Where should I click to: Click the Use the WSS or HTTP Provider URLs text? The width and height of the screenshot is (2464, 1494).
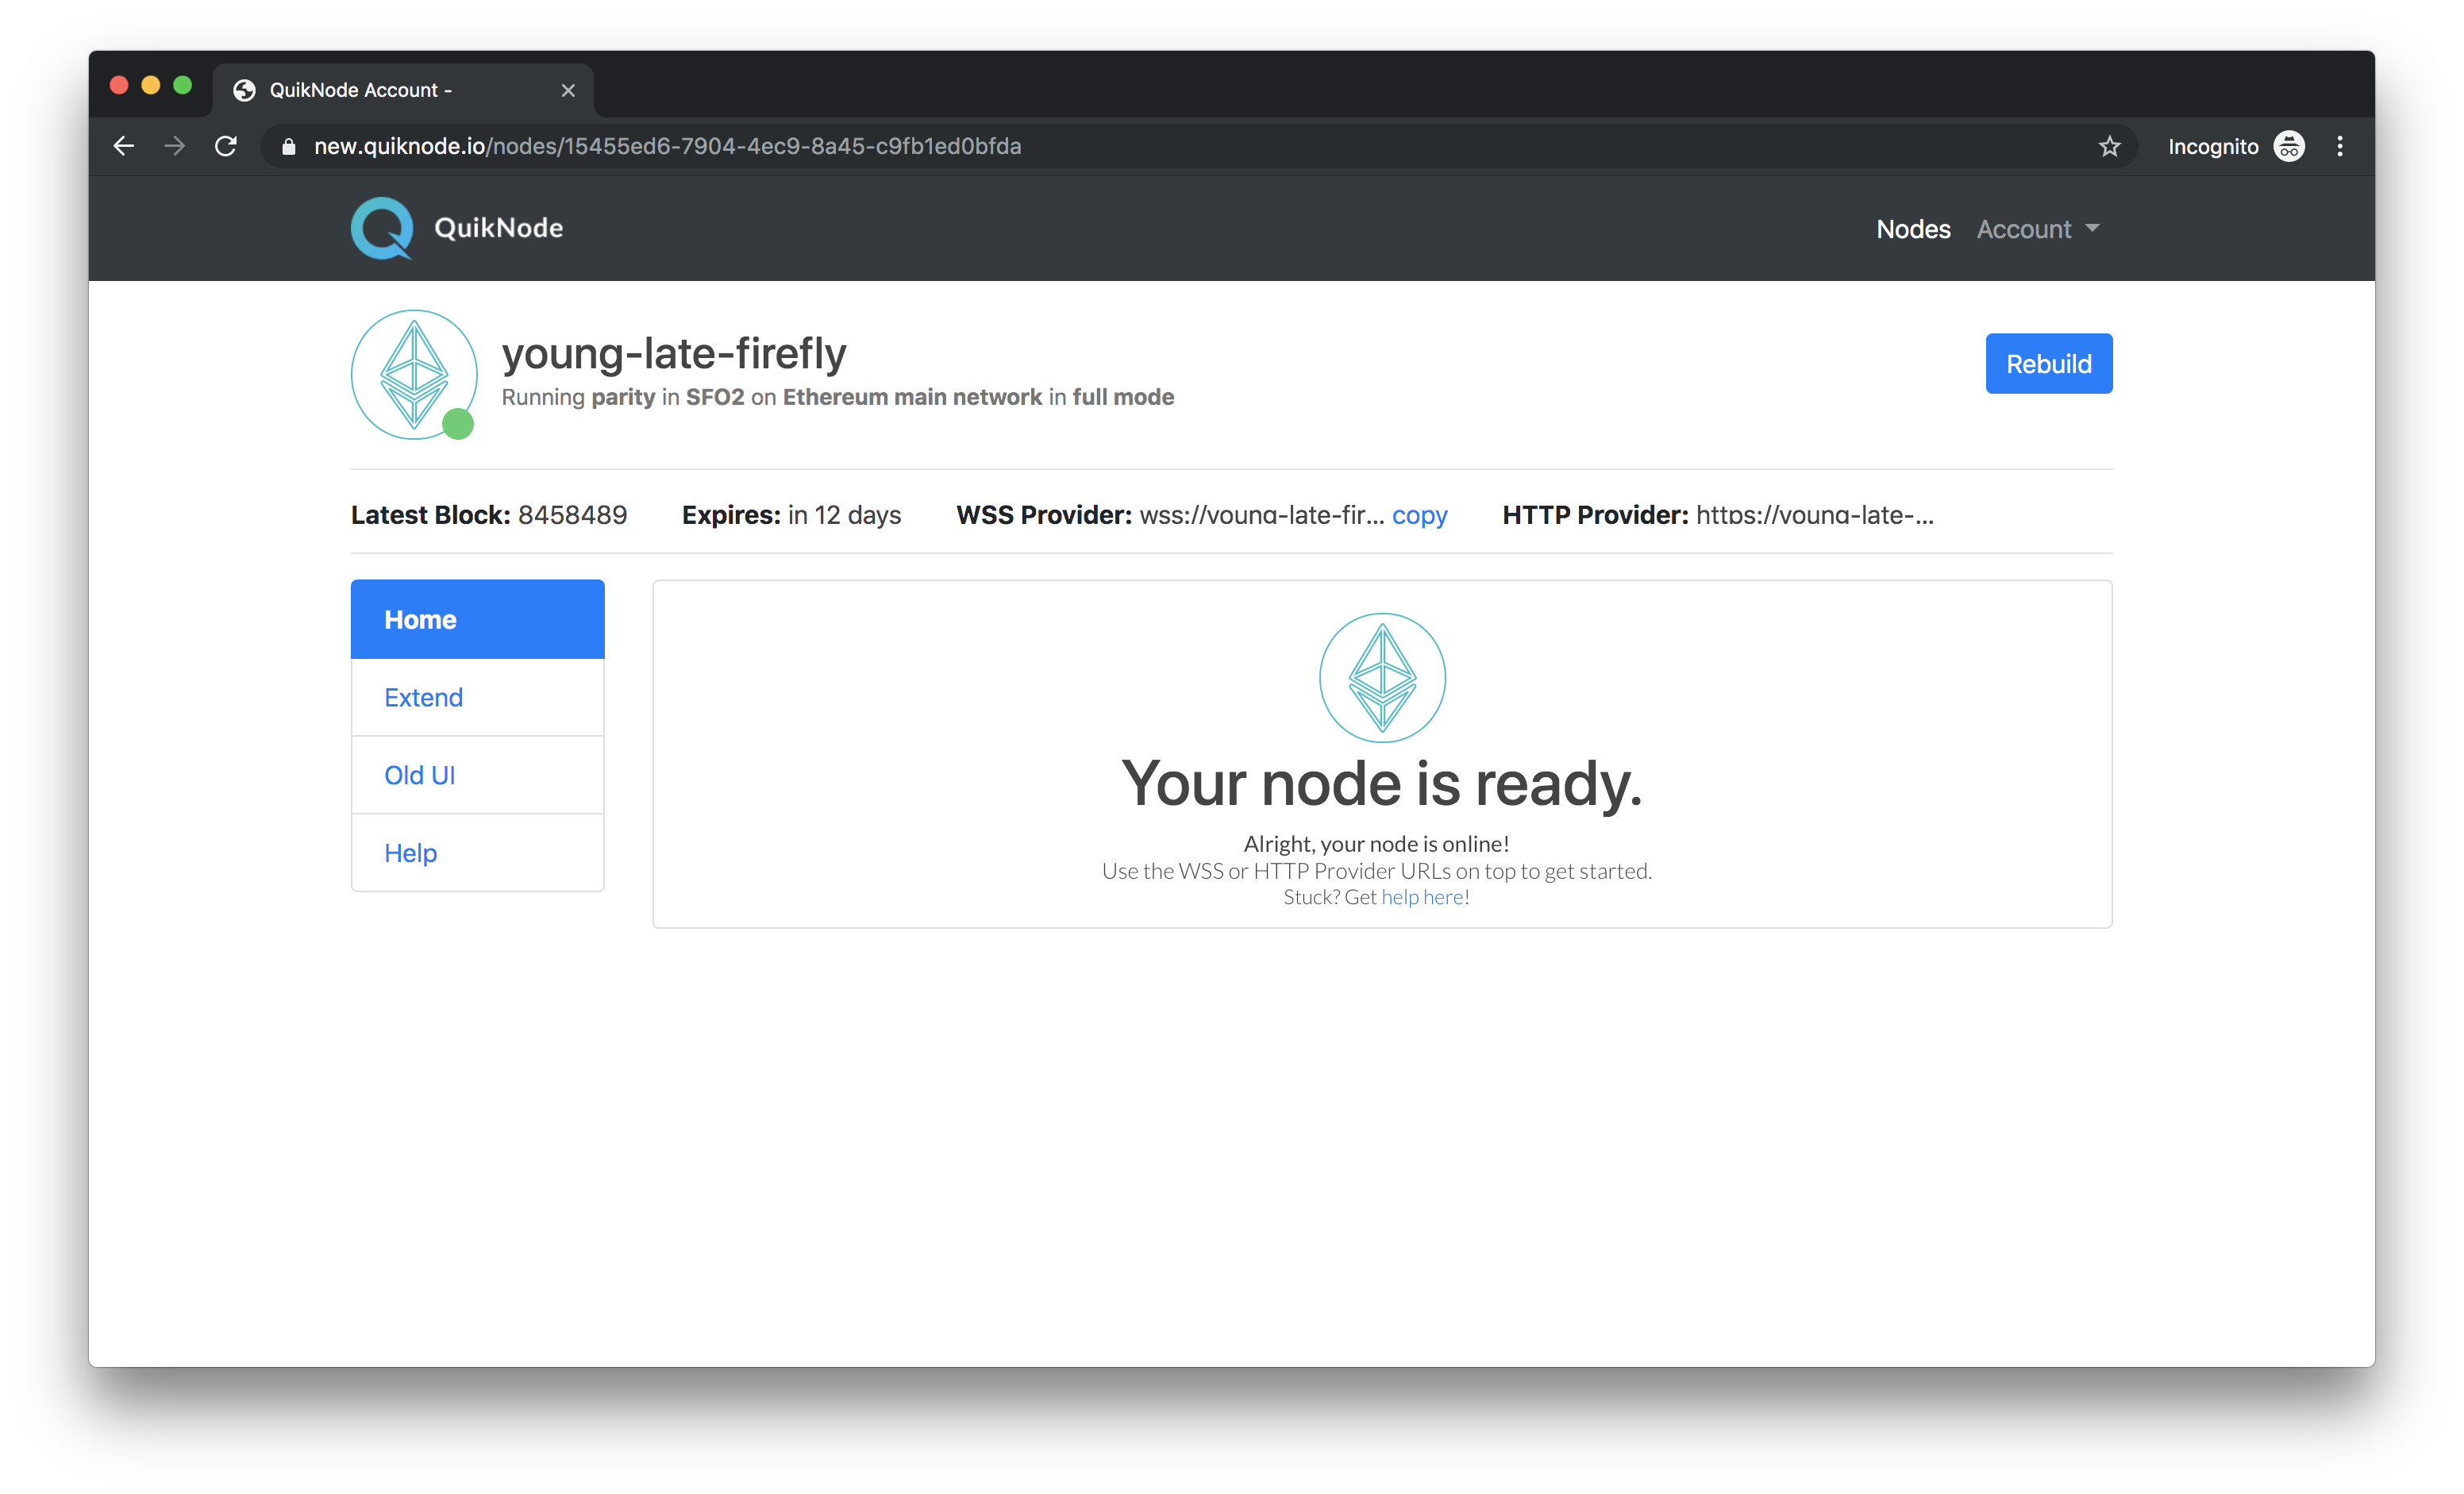tap(1376, 871)
